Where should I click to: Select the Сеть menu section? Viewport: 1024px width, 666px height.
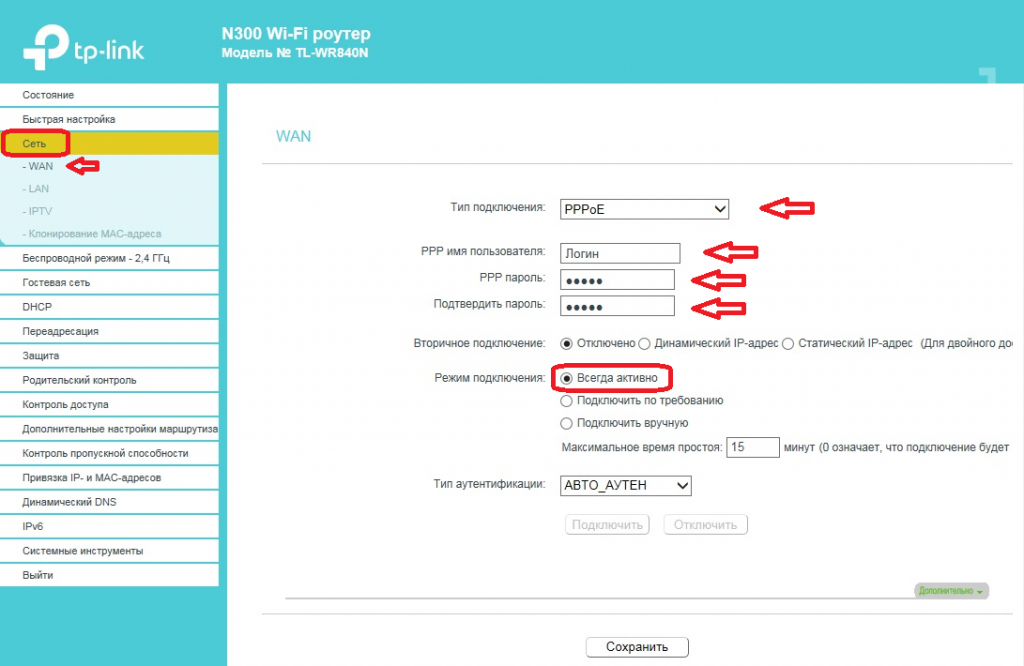coord(109,144)
